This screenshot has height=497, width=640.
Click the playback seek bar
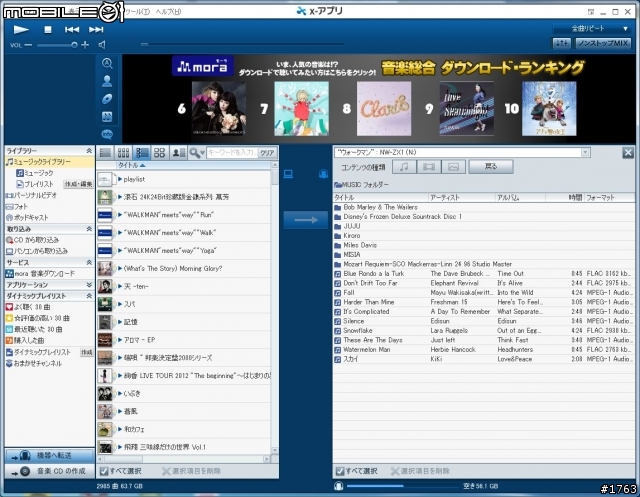(x=243, y=44)
